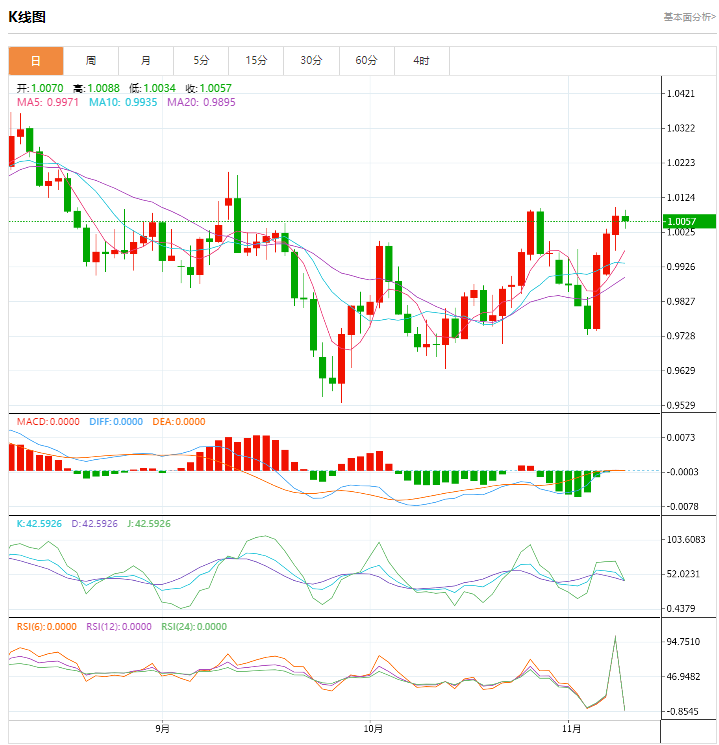Click the 10月 time axis marker
The height and width of the screenshot is (745, 719).
coord(373,728)
